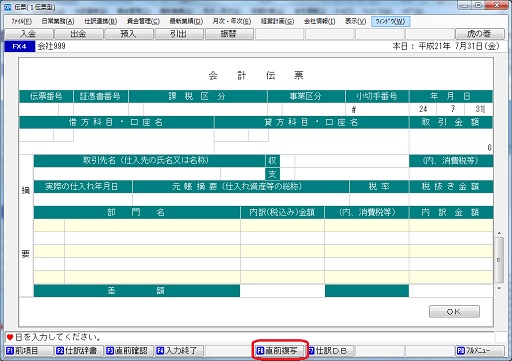Click the 内訳金額 column header
The image size is (512, 361).
[451, 213]
